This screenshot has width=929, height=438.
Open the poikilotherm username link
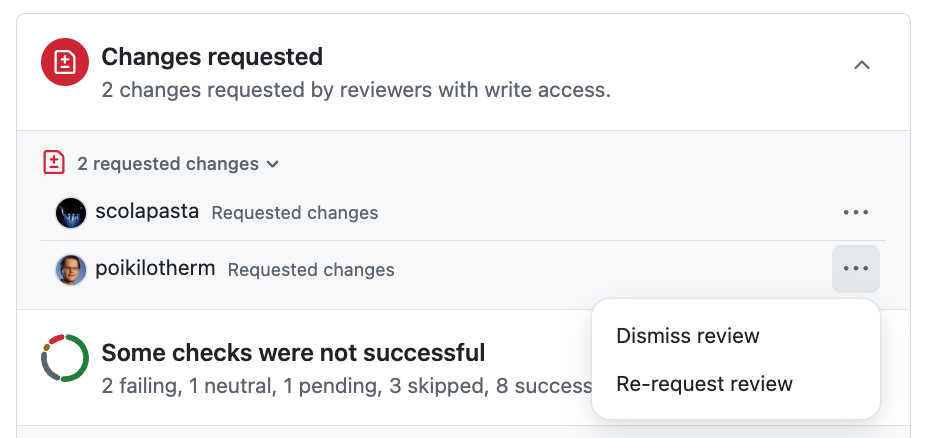(155, 269)
